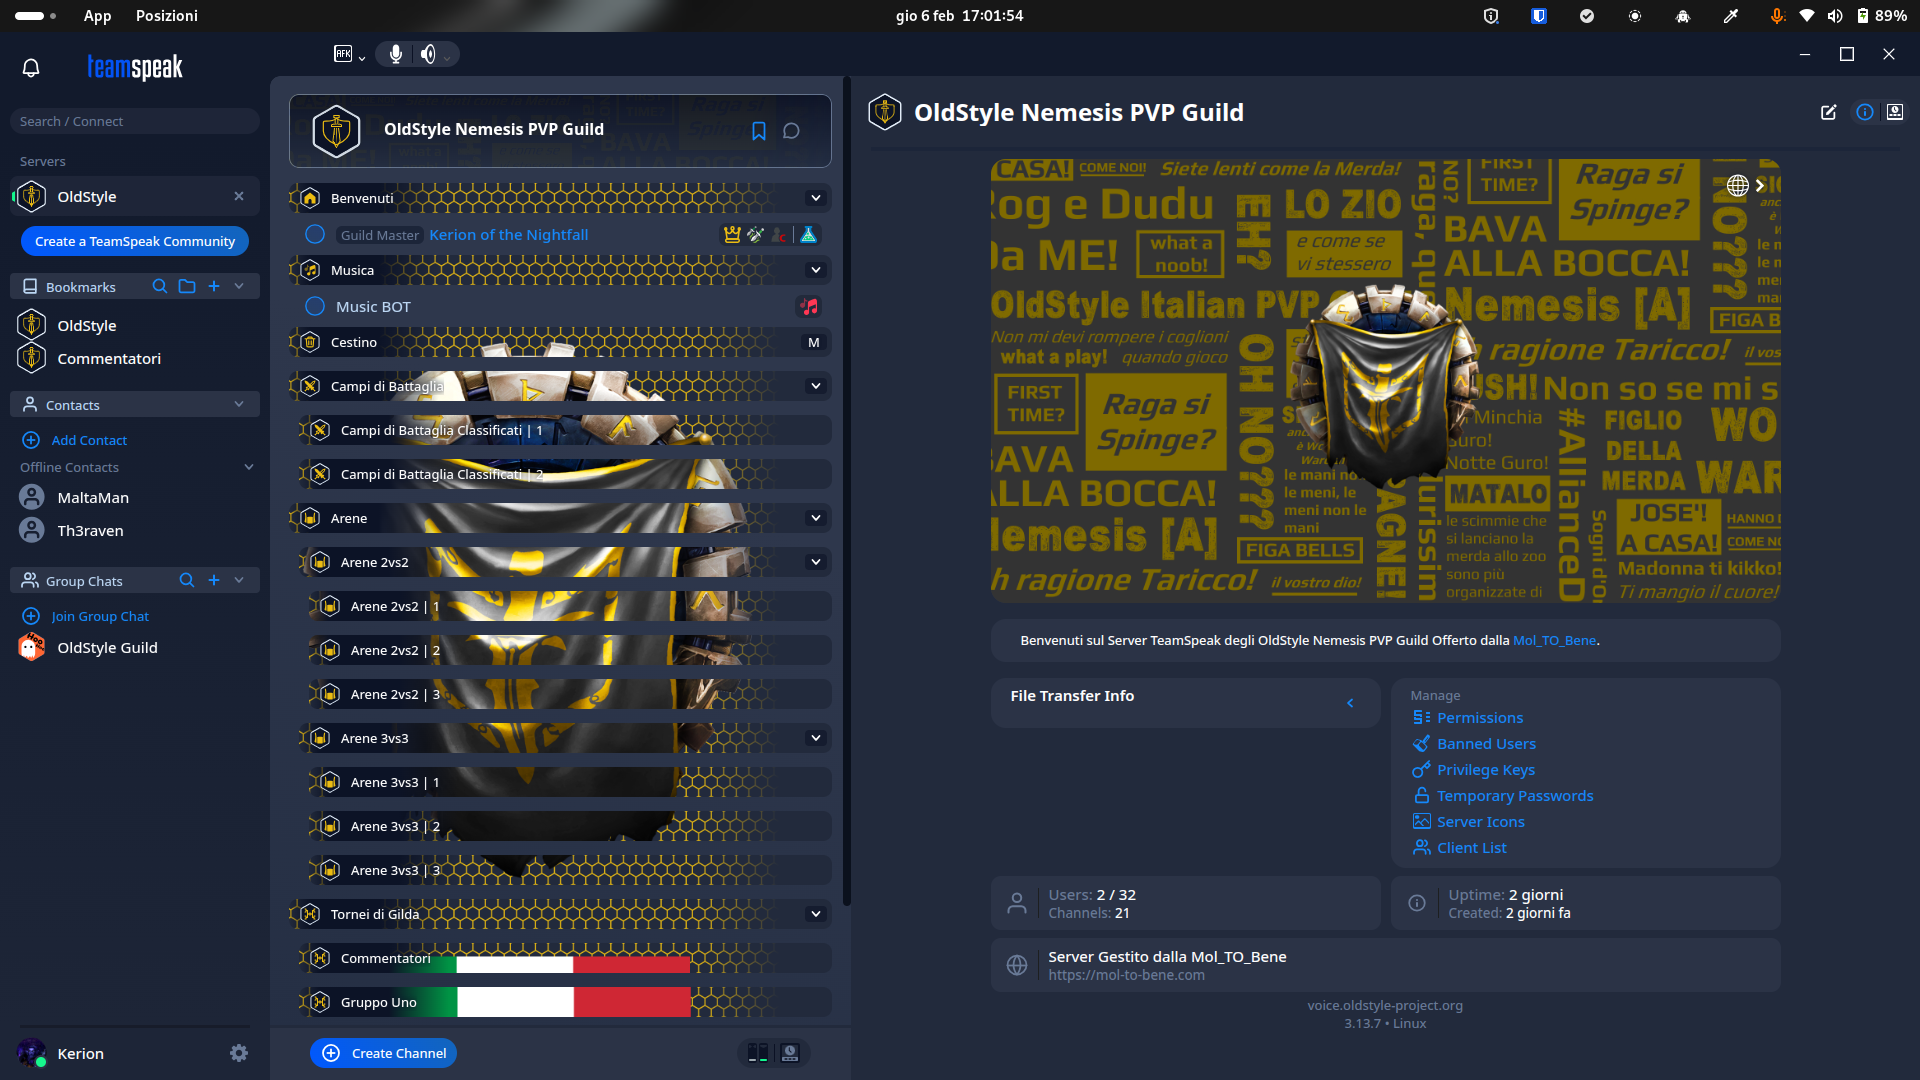Collapse the Musica channel
This screenshot has width=1920, height=1080.
816,270
